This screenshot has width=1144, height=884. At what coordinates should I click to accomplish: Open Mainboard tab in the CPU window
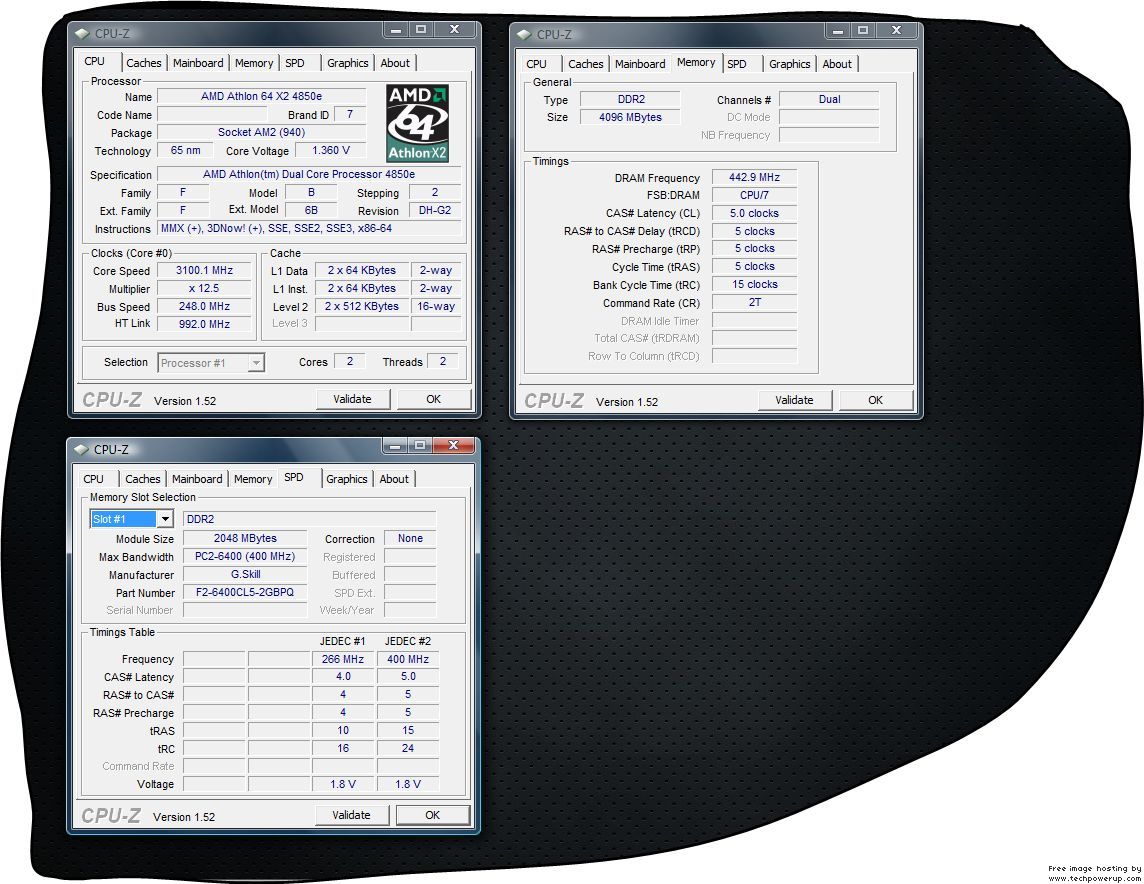[198, 63]
